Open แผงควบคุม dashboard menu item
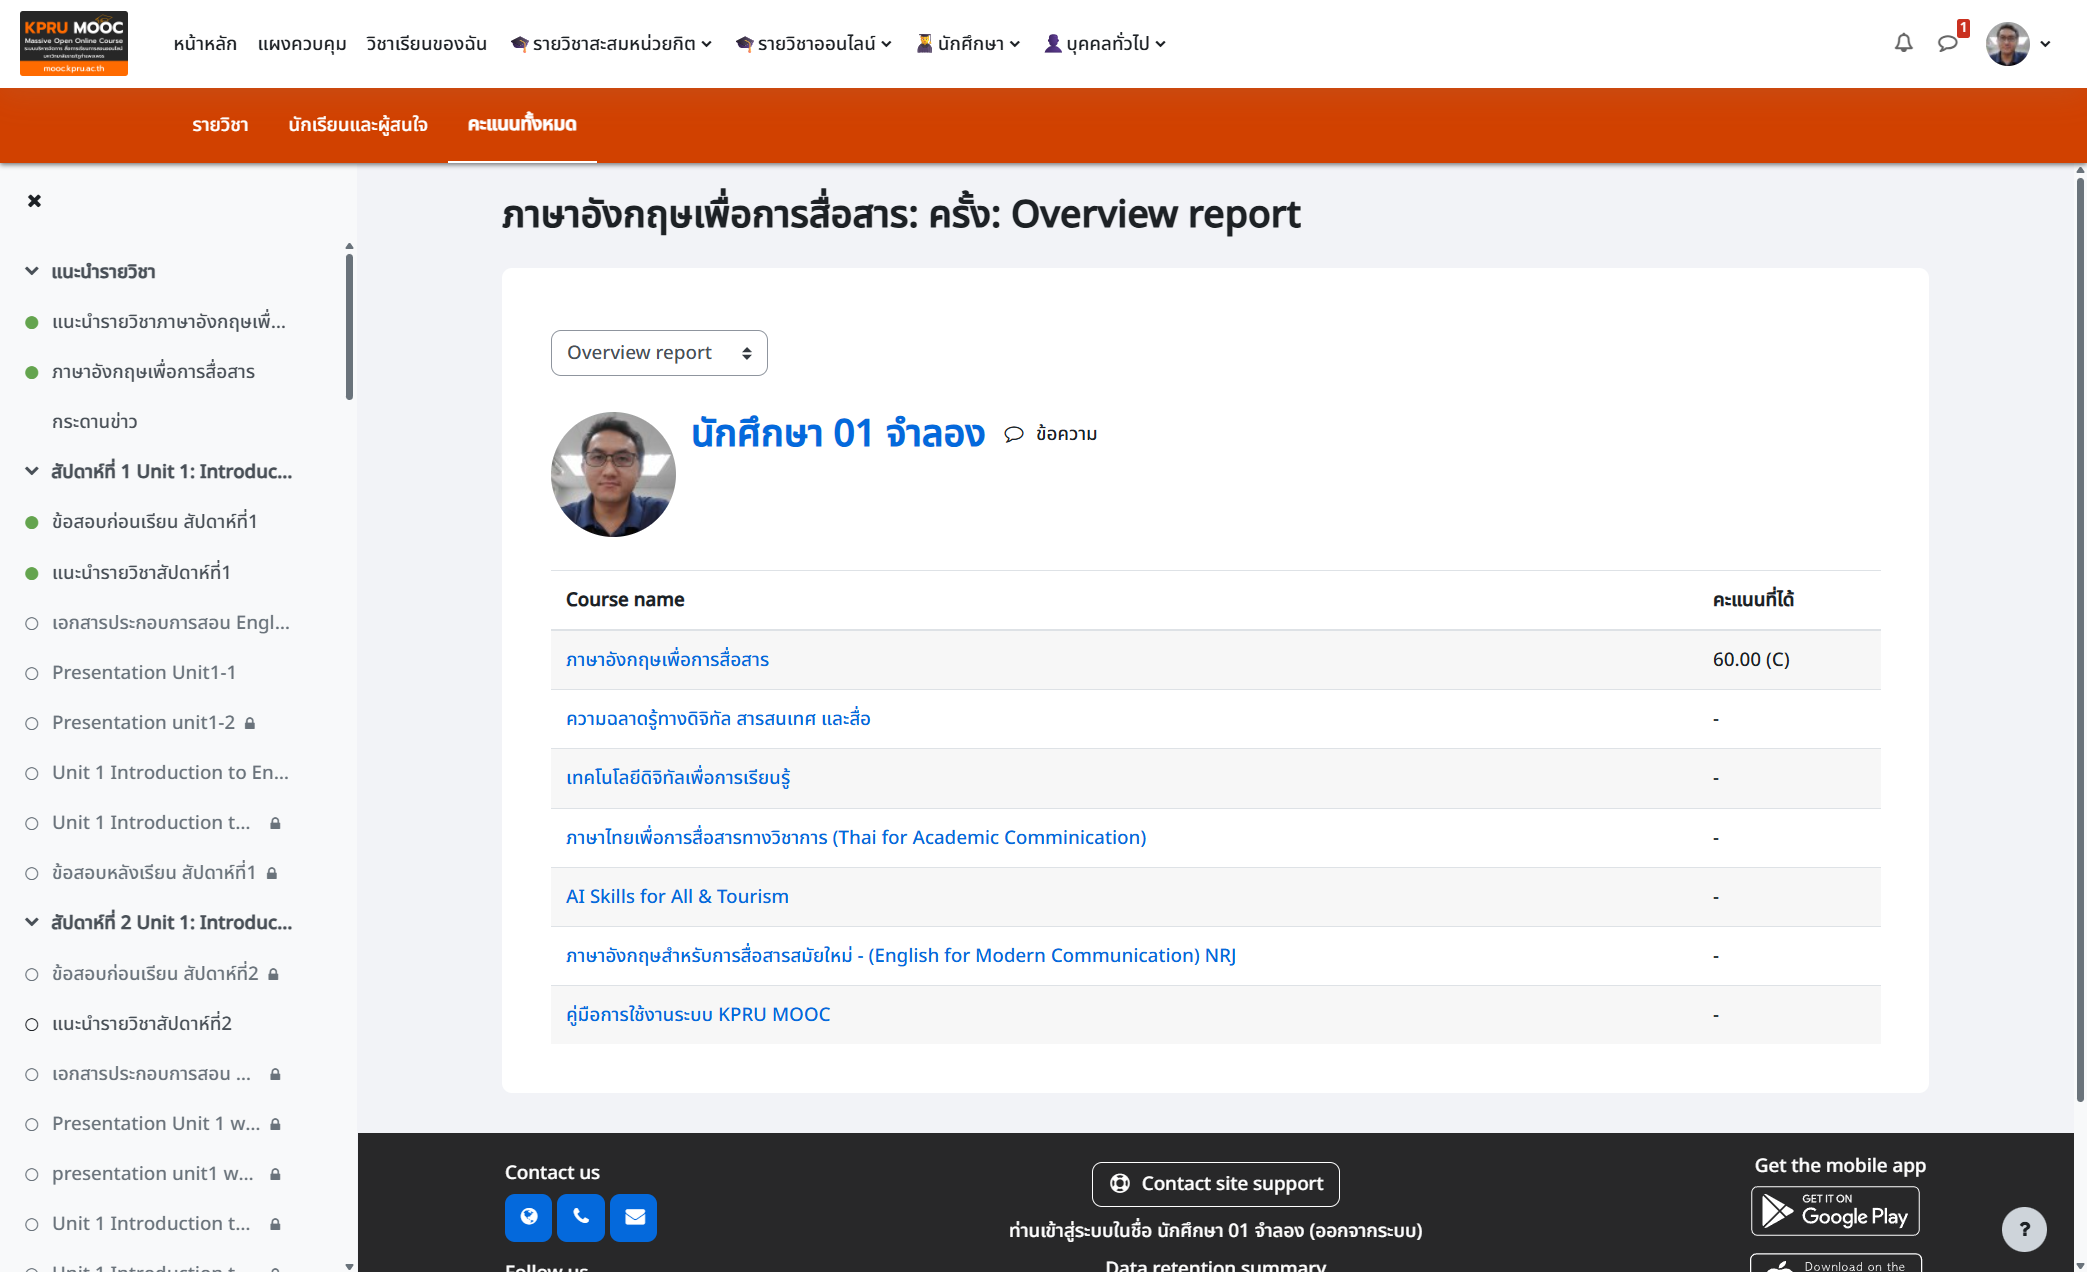This screenshot has height=1272, width=2087. 302,43
